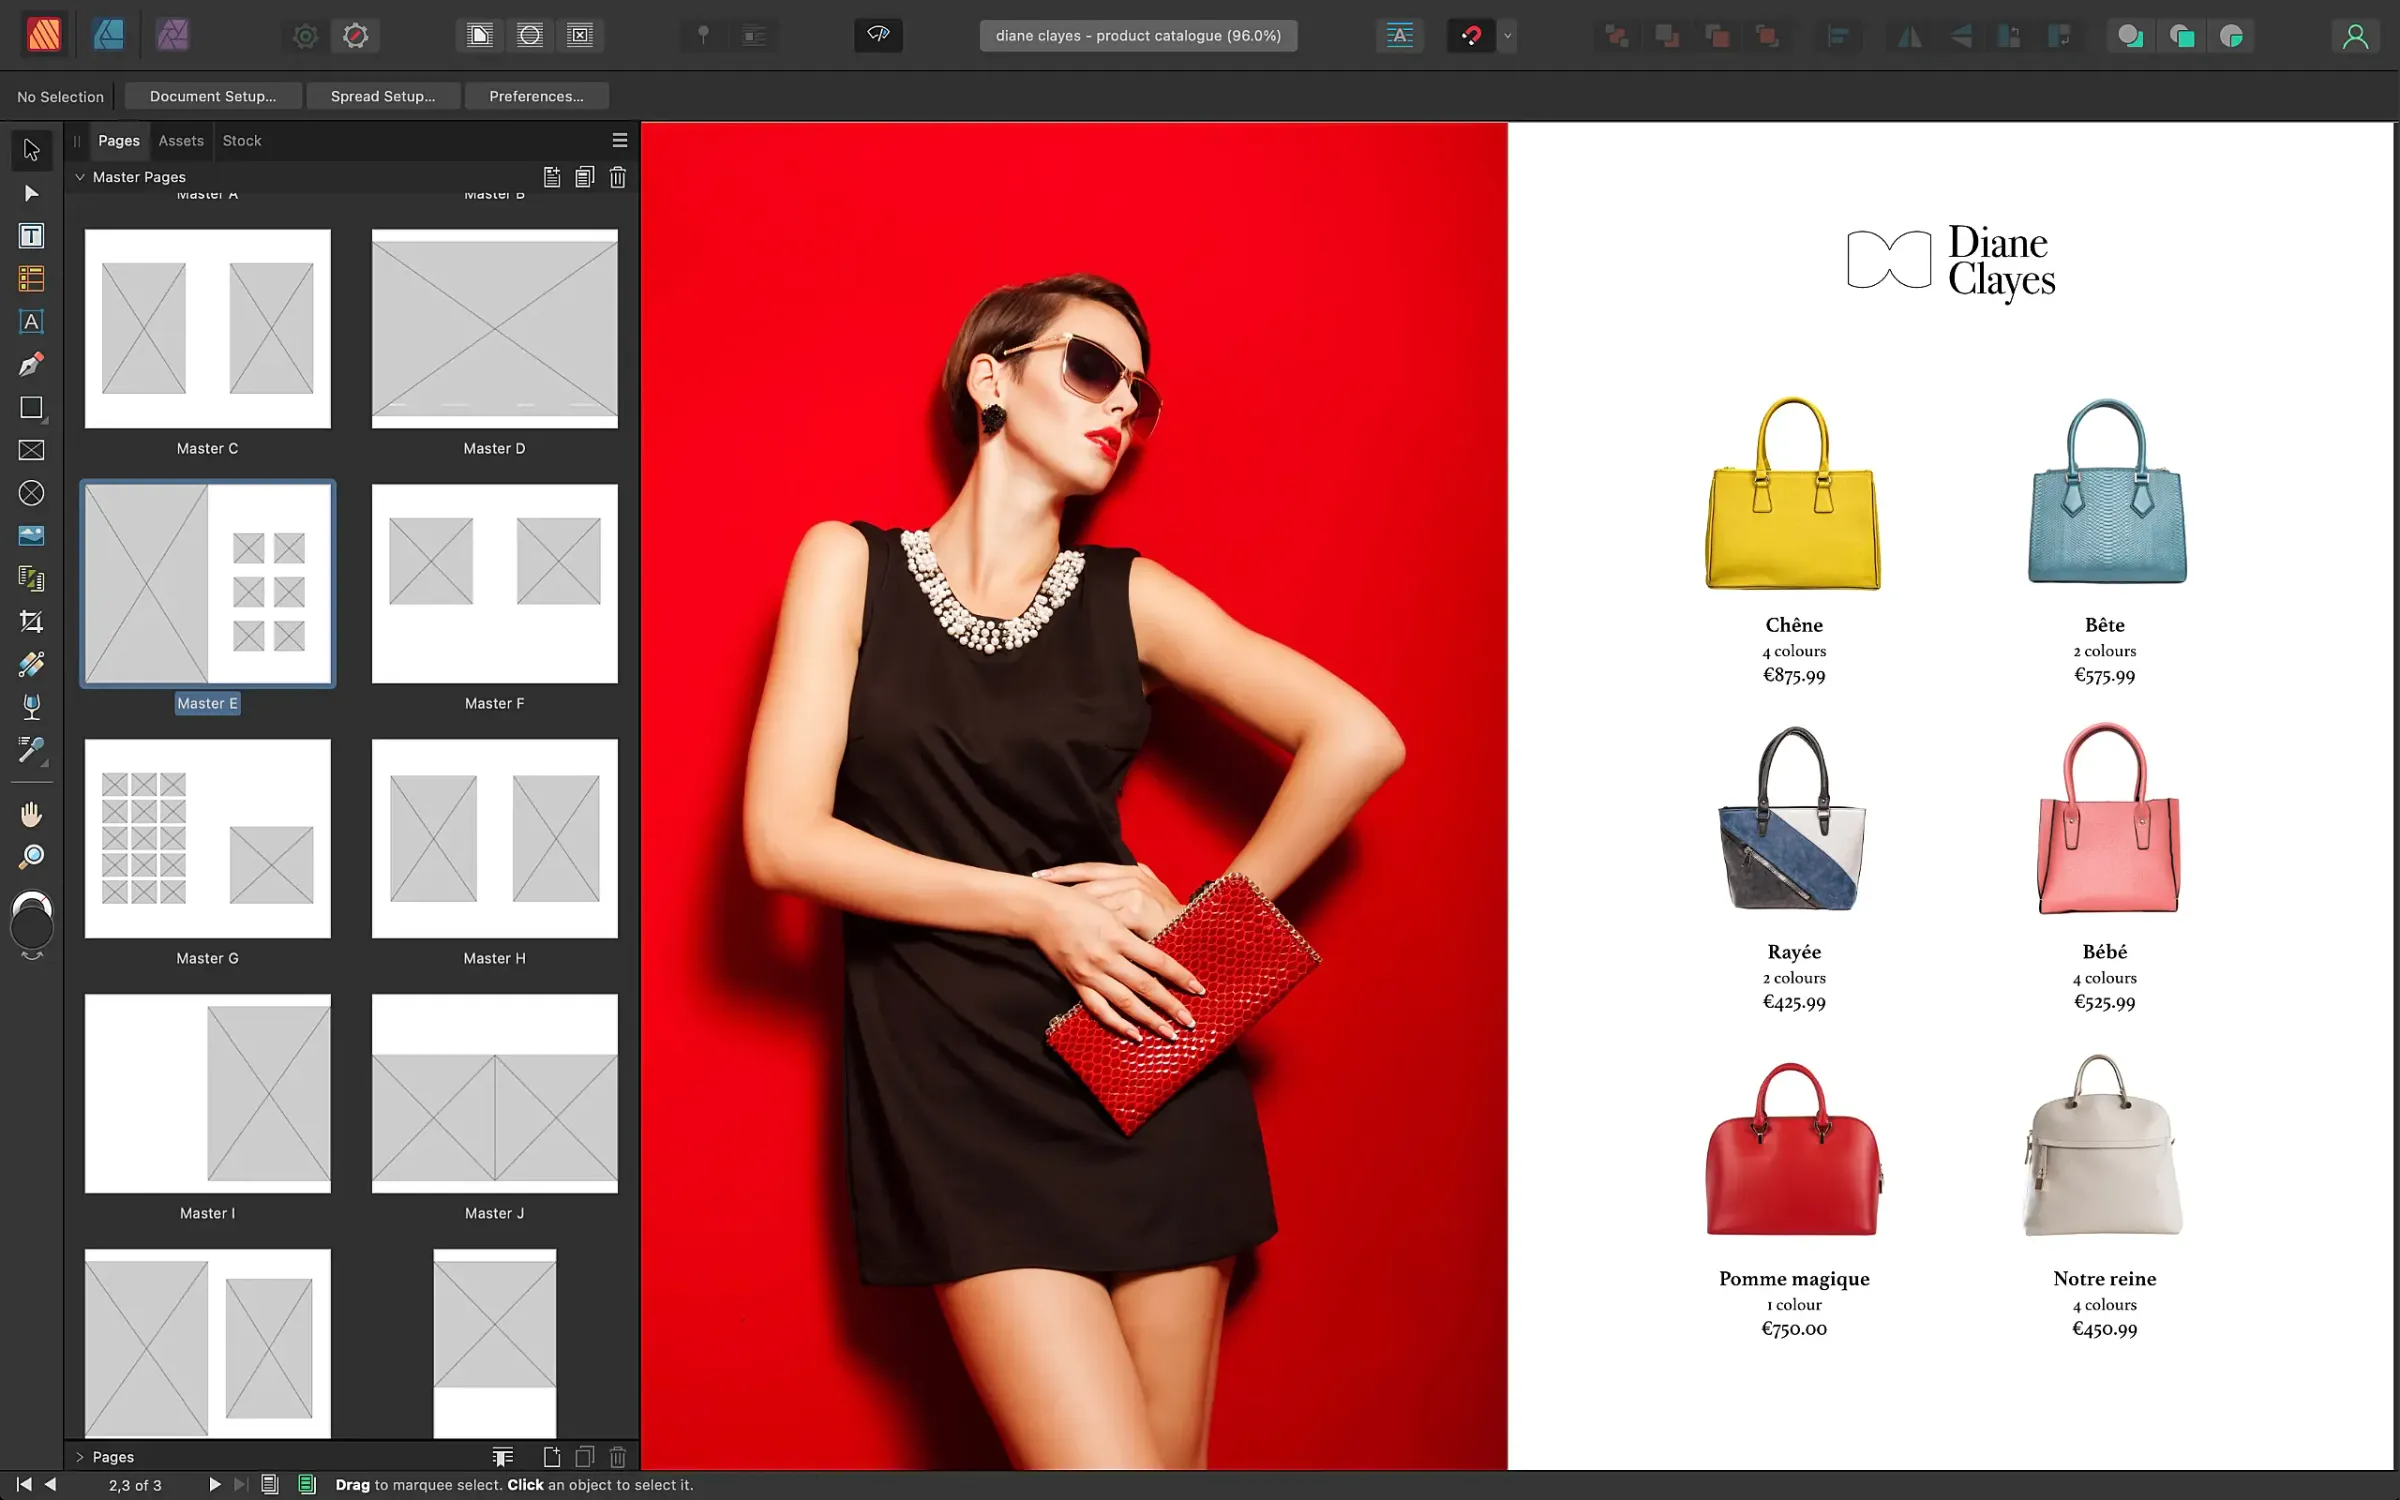This screenshot has height=1500, width=2400.
Task: Switch to the Designer persona
Action: 110,35
